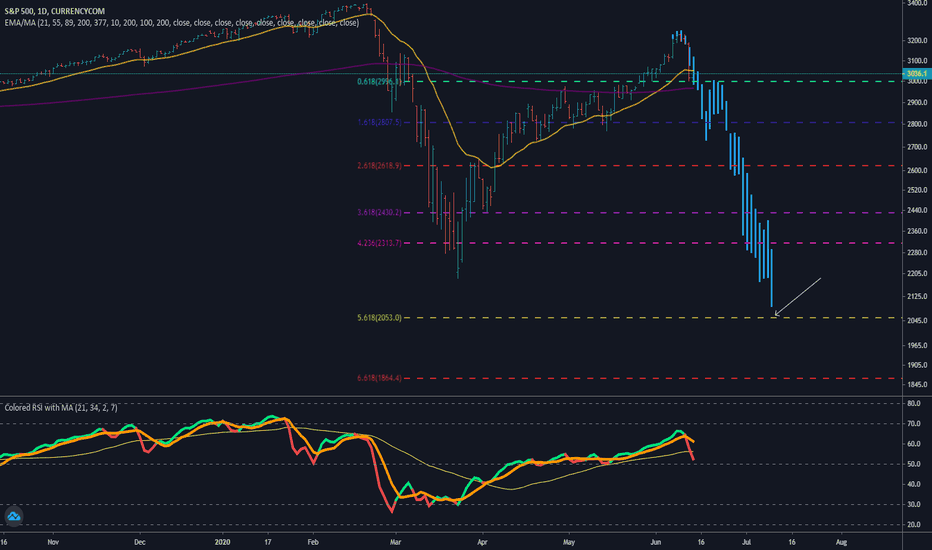
Task: Click the May date on time axis
Action: coord(569,542)
